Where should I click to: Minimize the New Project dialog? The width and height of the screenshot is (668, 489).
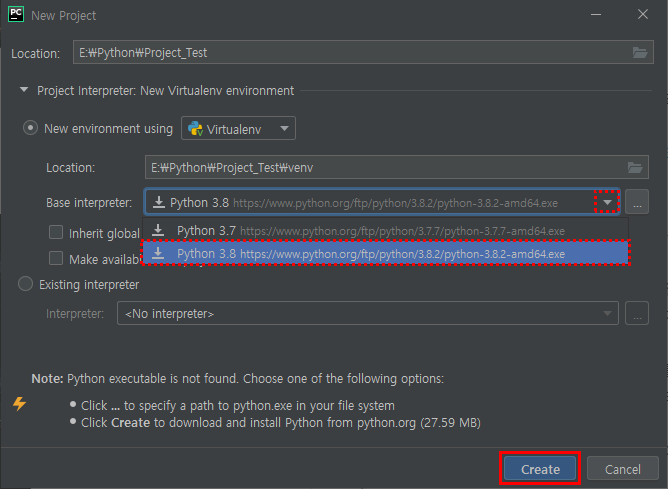point(596,14)
